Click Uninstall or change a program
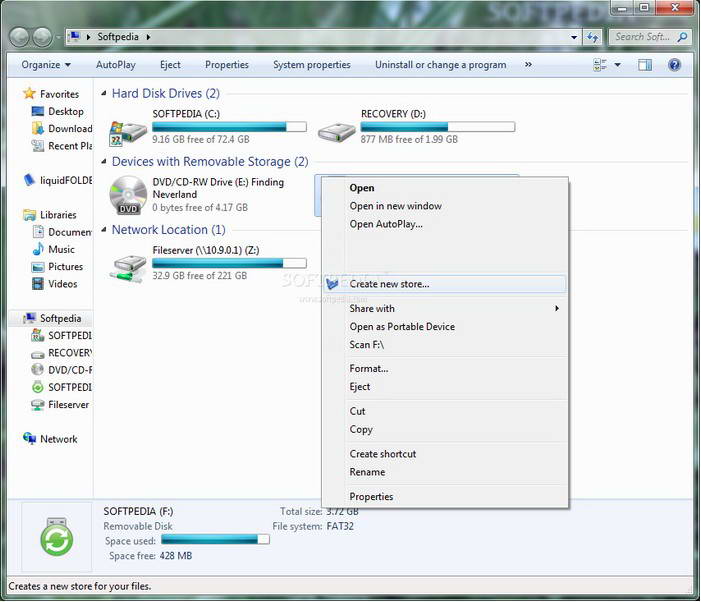Screen dimensions: 701x602 pyautogui.click(x=440, y=65)
